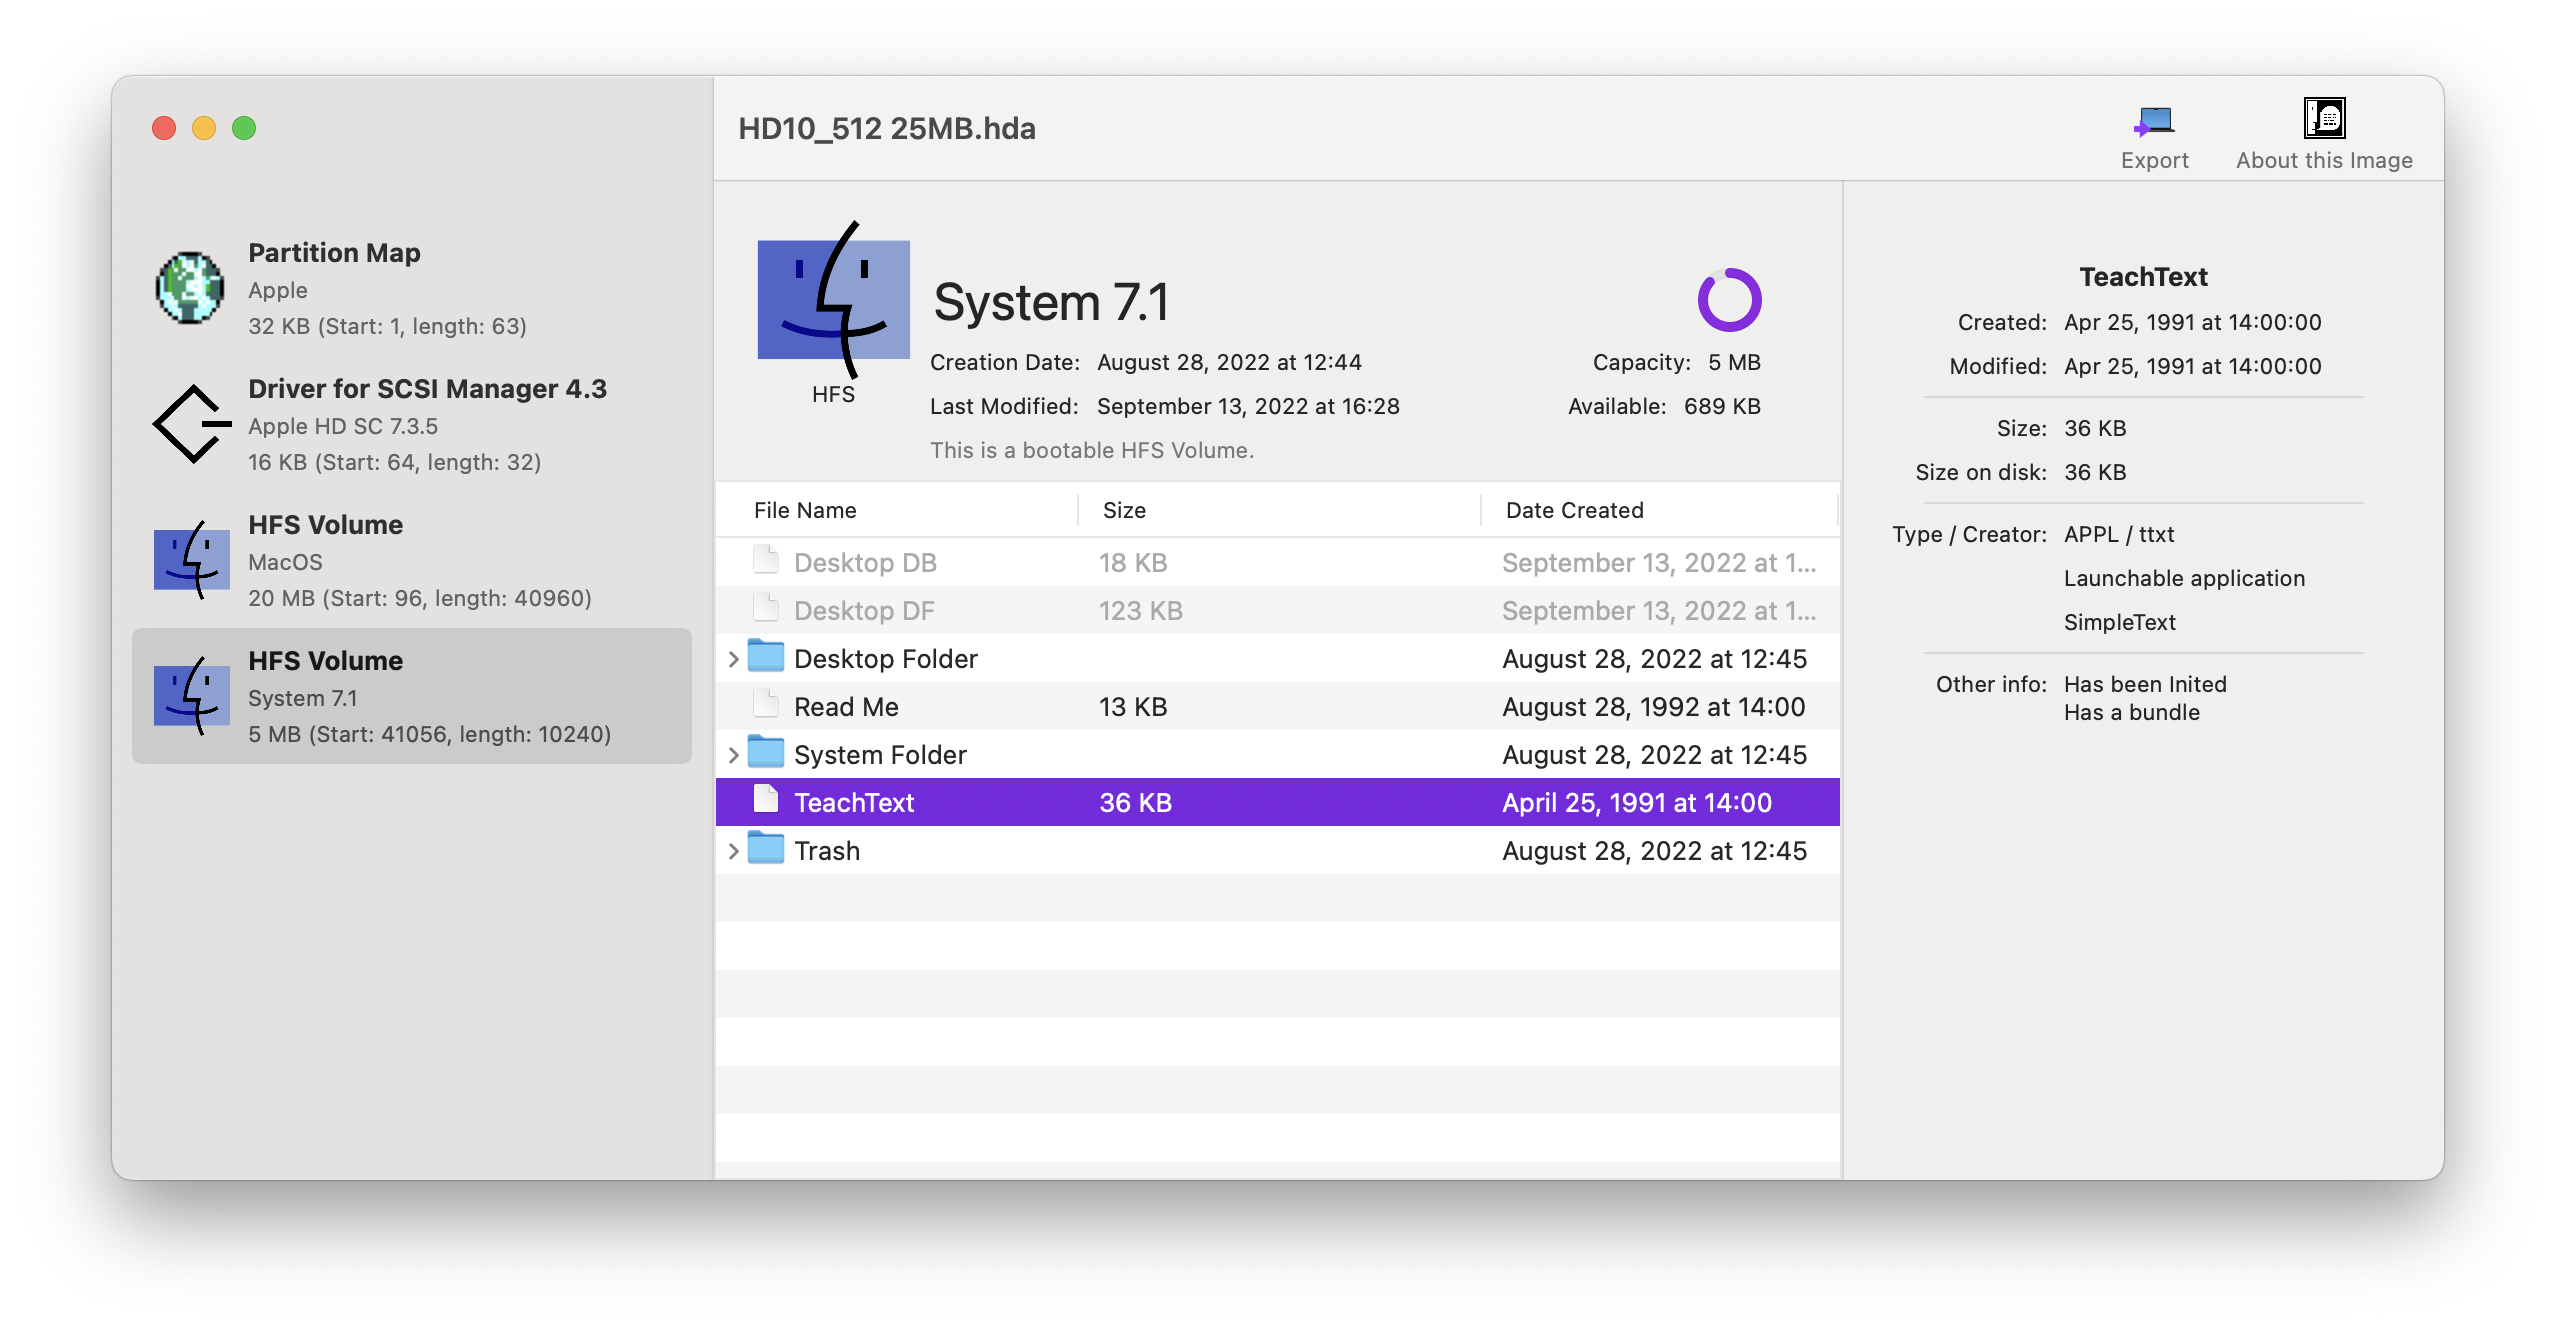2556x1328 pixels.
Task: Click the capacity usage ring indicator
Action: point(1729,299)
